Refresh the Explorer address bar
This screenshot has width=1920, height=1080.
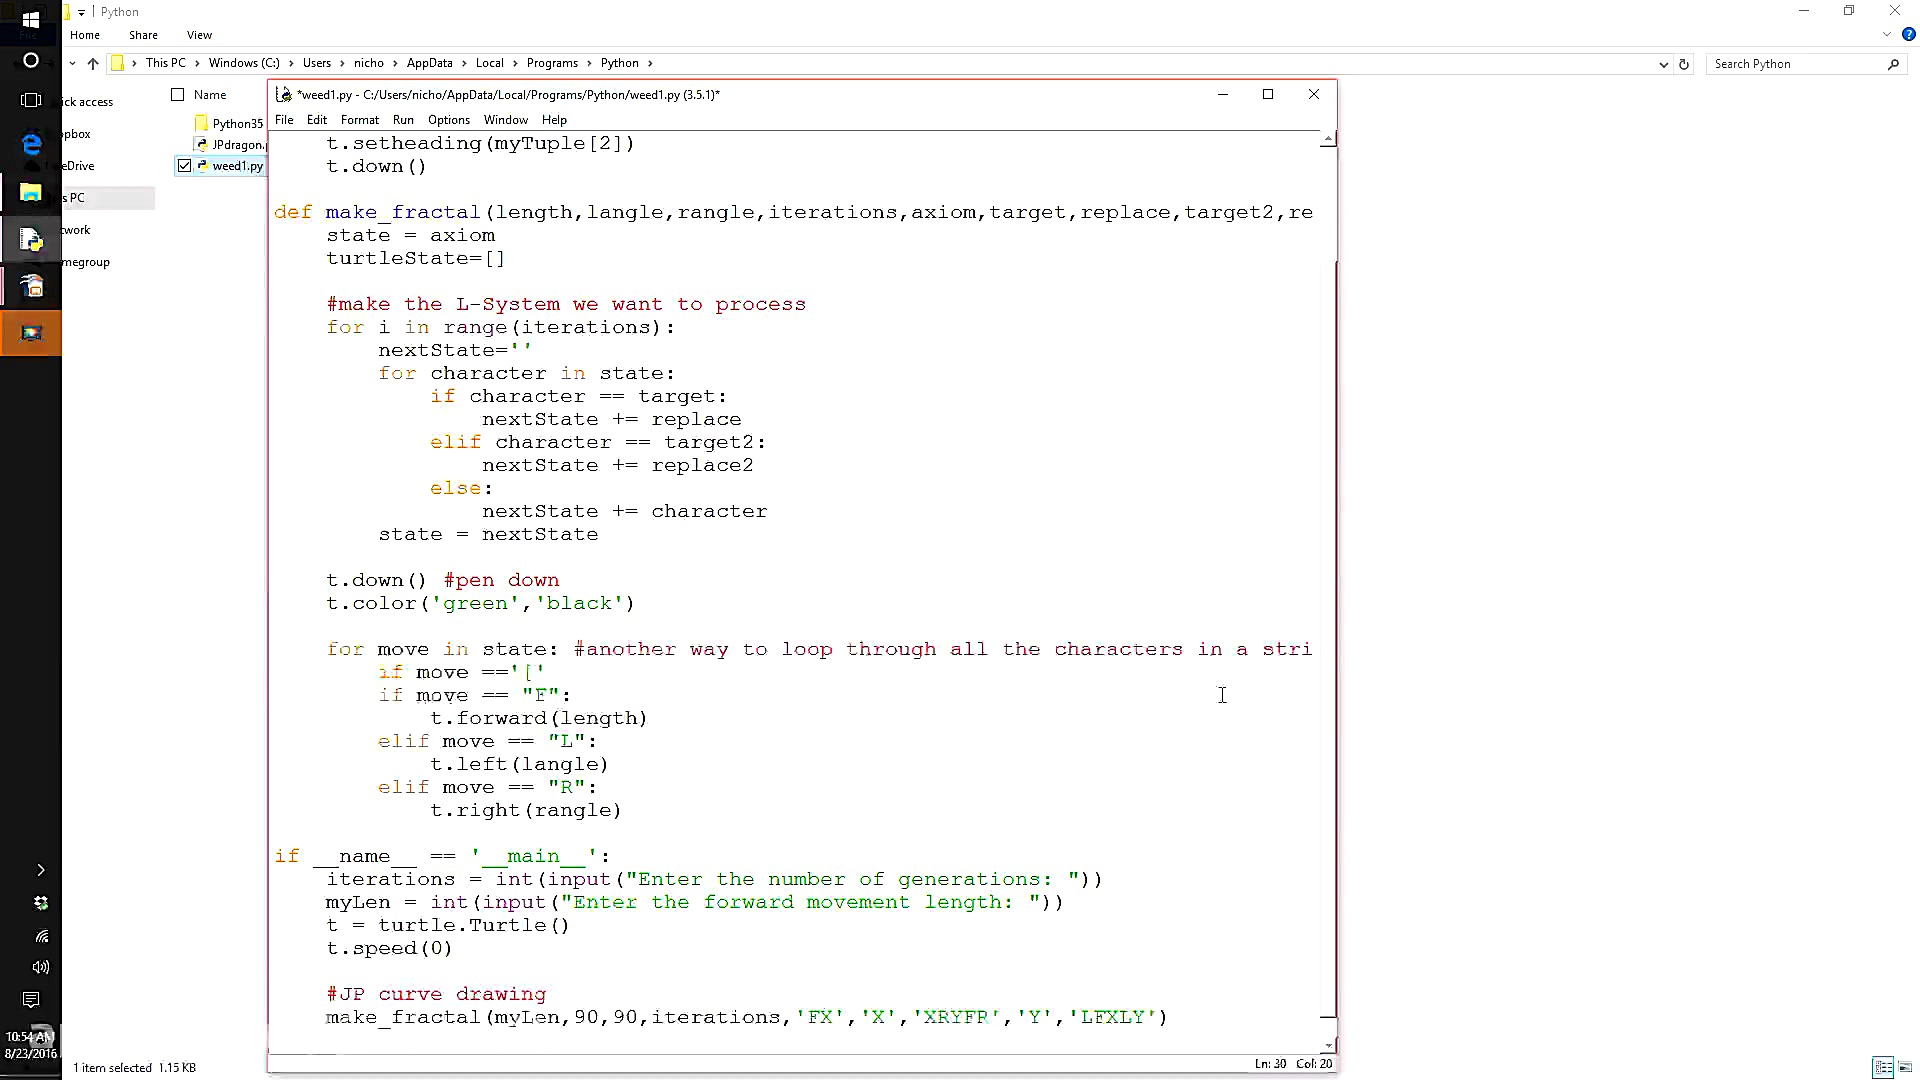(1684, 64)
